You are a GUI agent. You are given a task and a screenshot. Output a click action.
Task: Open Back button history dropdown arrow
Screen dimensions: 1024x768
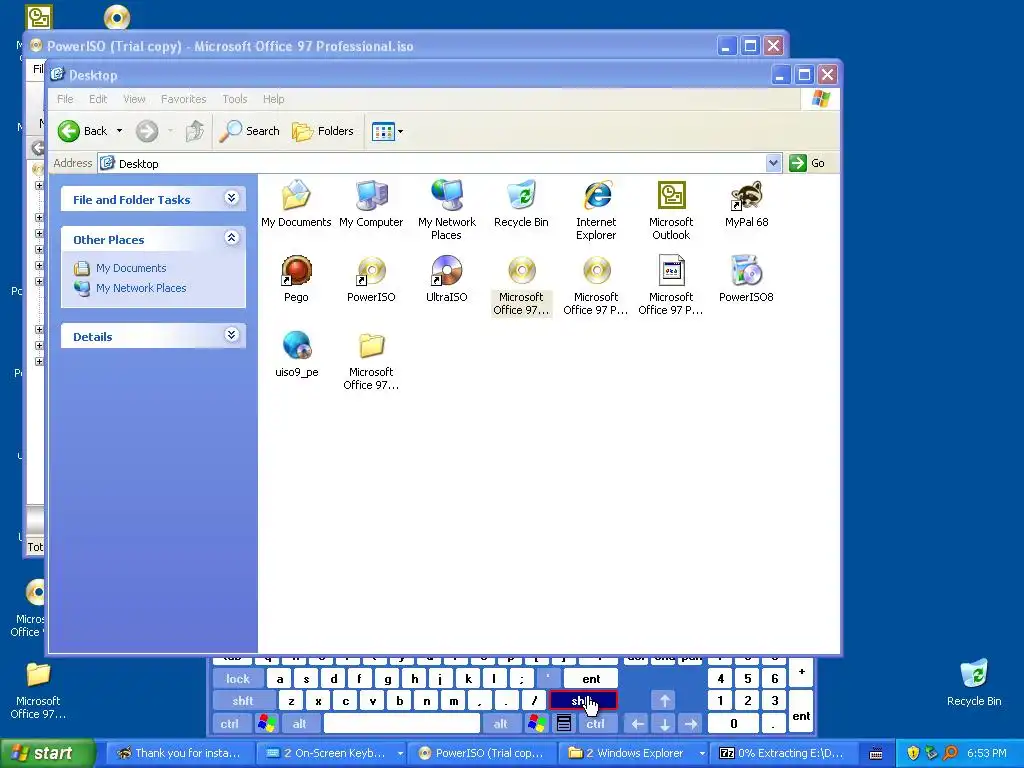[120, 131]
